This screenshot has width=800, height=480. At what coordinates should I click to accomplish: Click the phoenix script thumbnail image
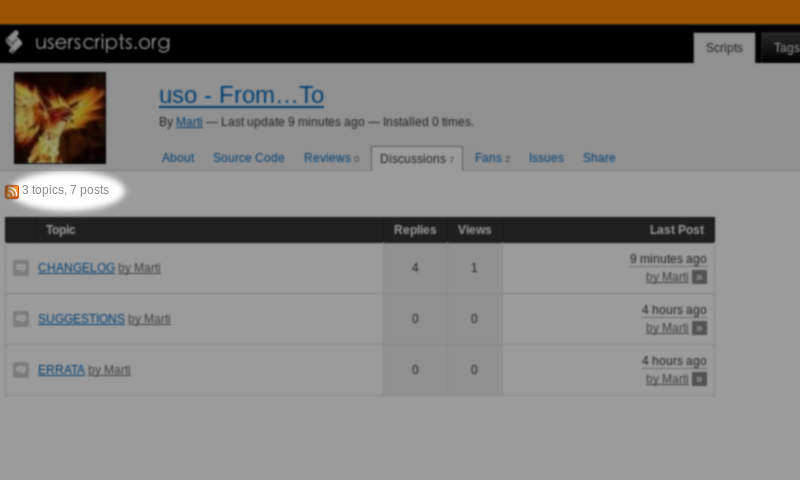pyautogui.click(x=60, y=118)
